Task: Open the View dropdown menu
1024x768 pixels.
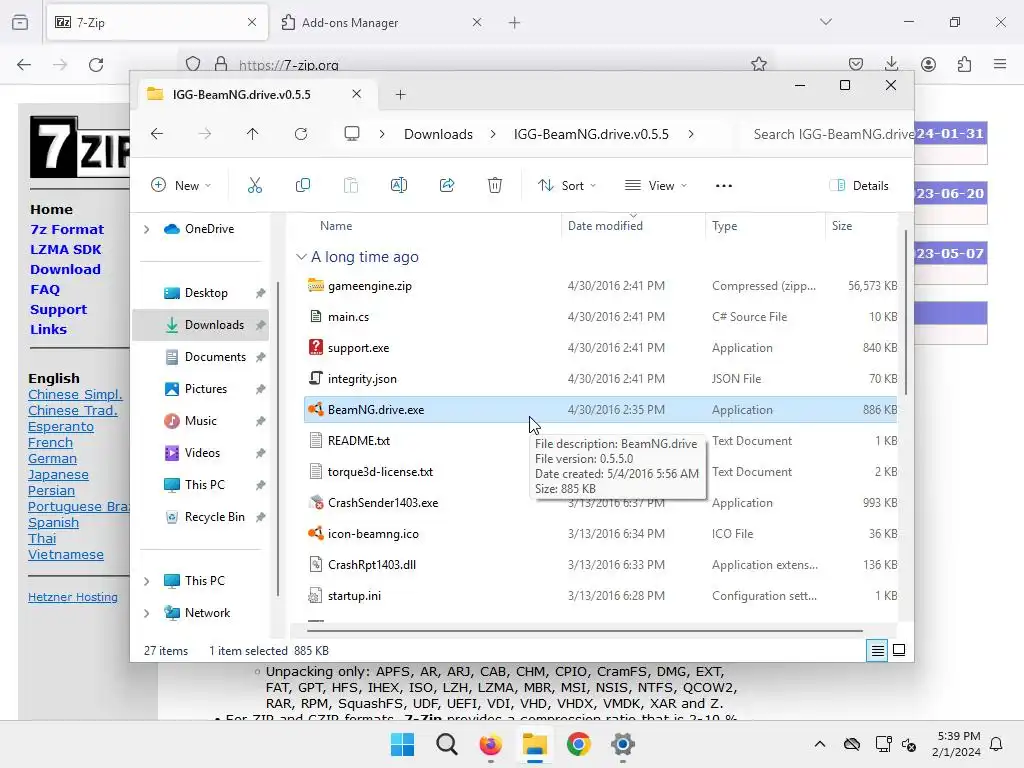Action: [656, 185]
